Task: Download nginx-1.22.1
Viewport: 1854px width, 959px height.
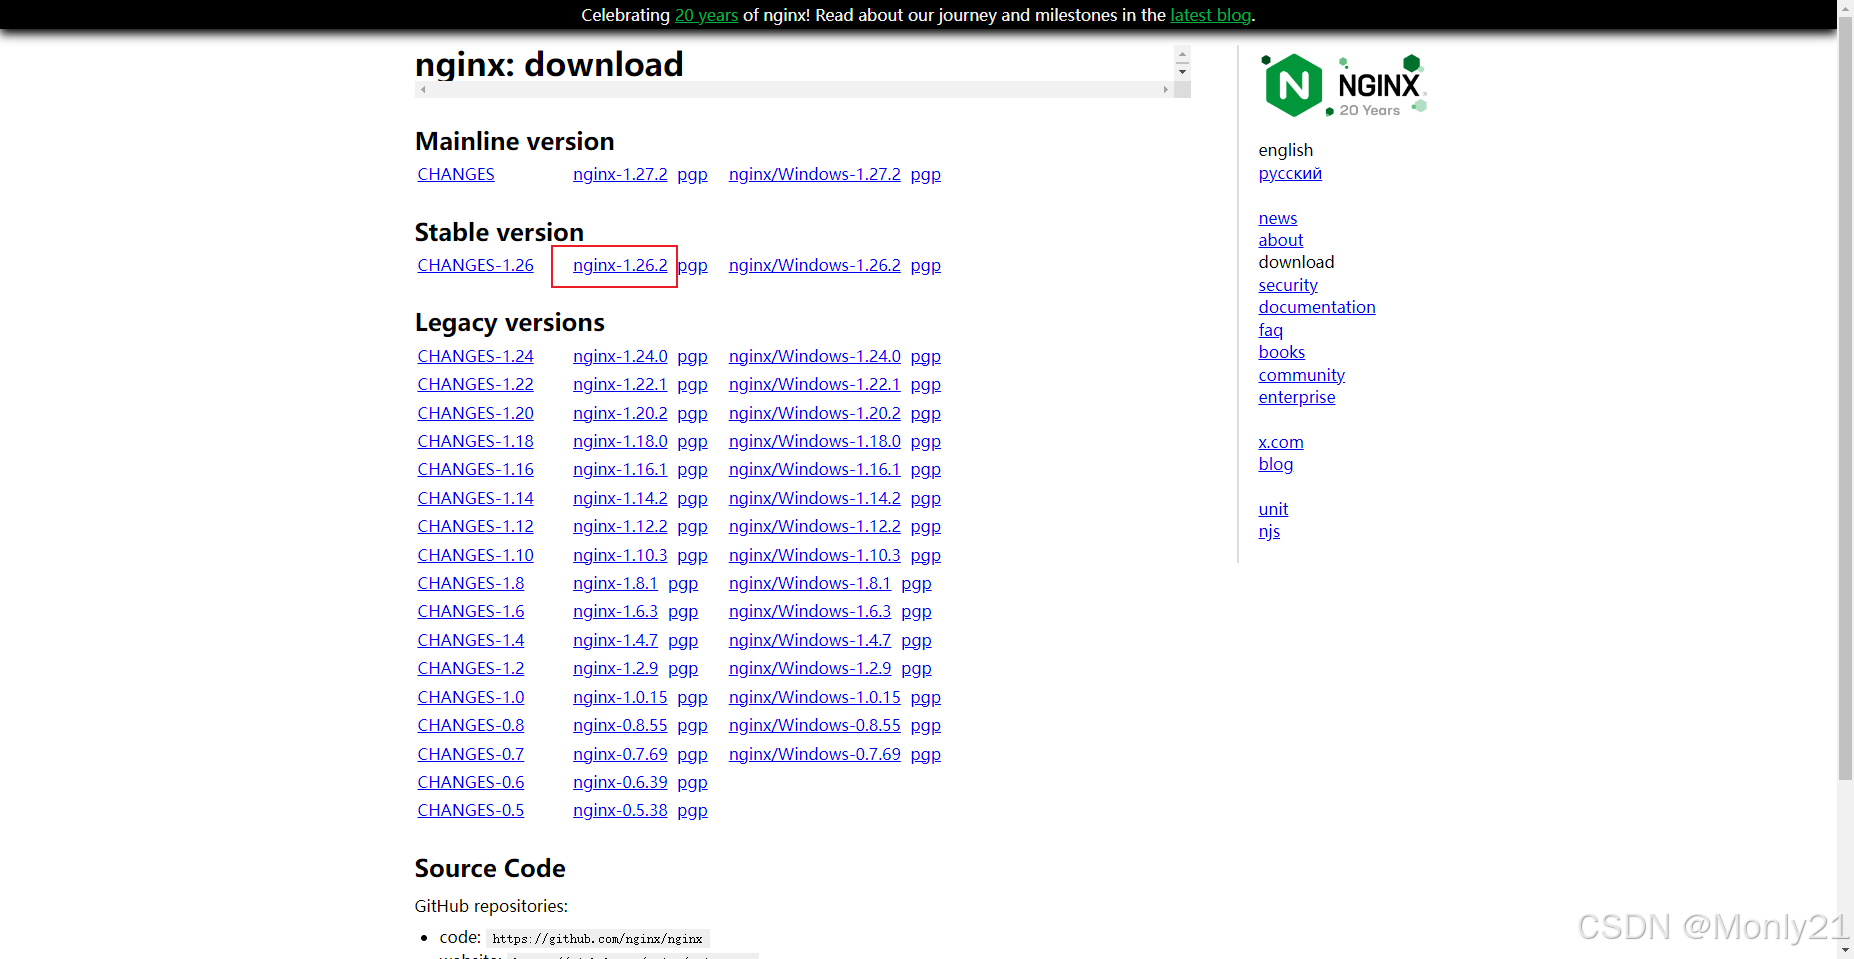Action: click(x=620, y=384)
